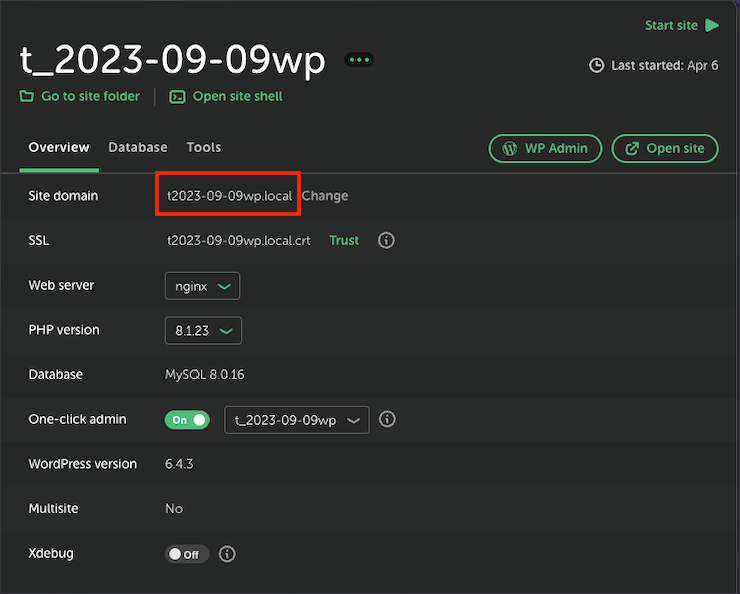
Task: Click the site title t_2023-09-09wp
Action: pos(173,60)
